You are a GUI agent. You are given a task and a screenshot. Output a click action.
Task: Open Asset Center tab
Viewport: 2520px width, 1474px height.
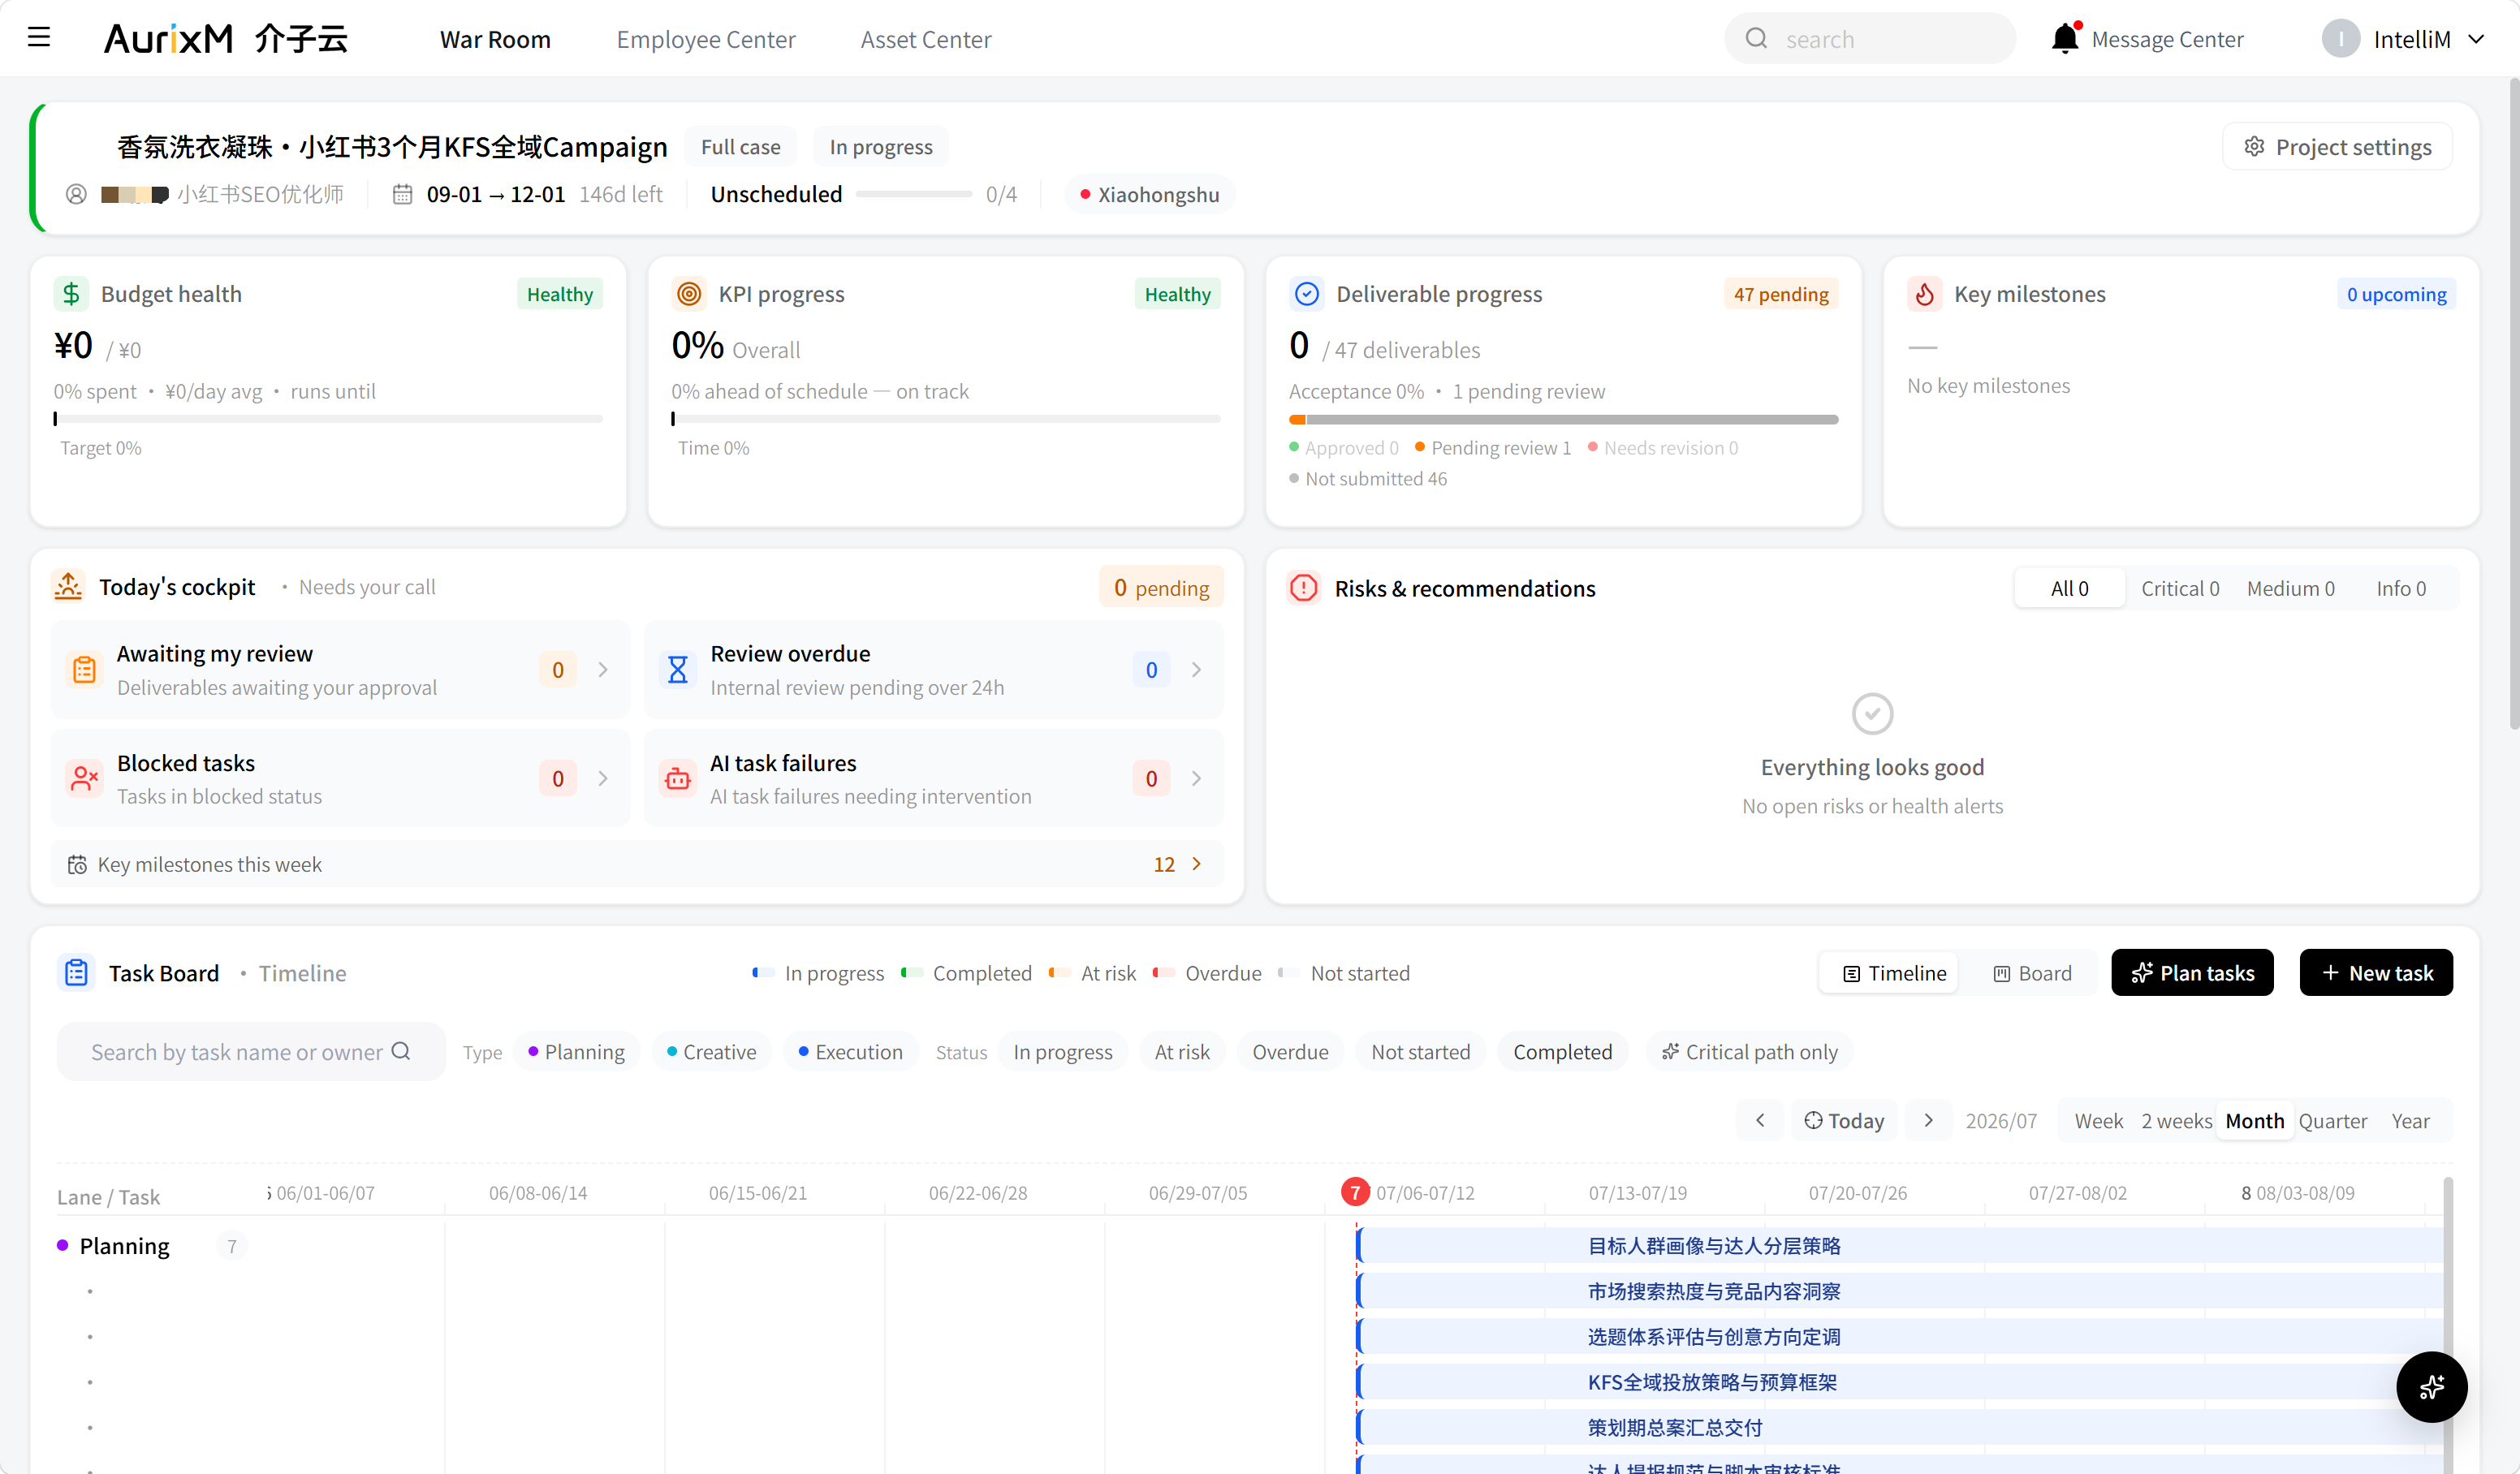(926, 39)
